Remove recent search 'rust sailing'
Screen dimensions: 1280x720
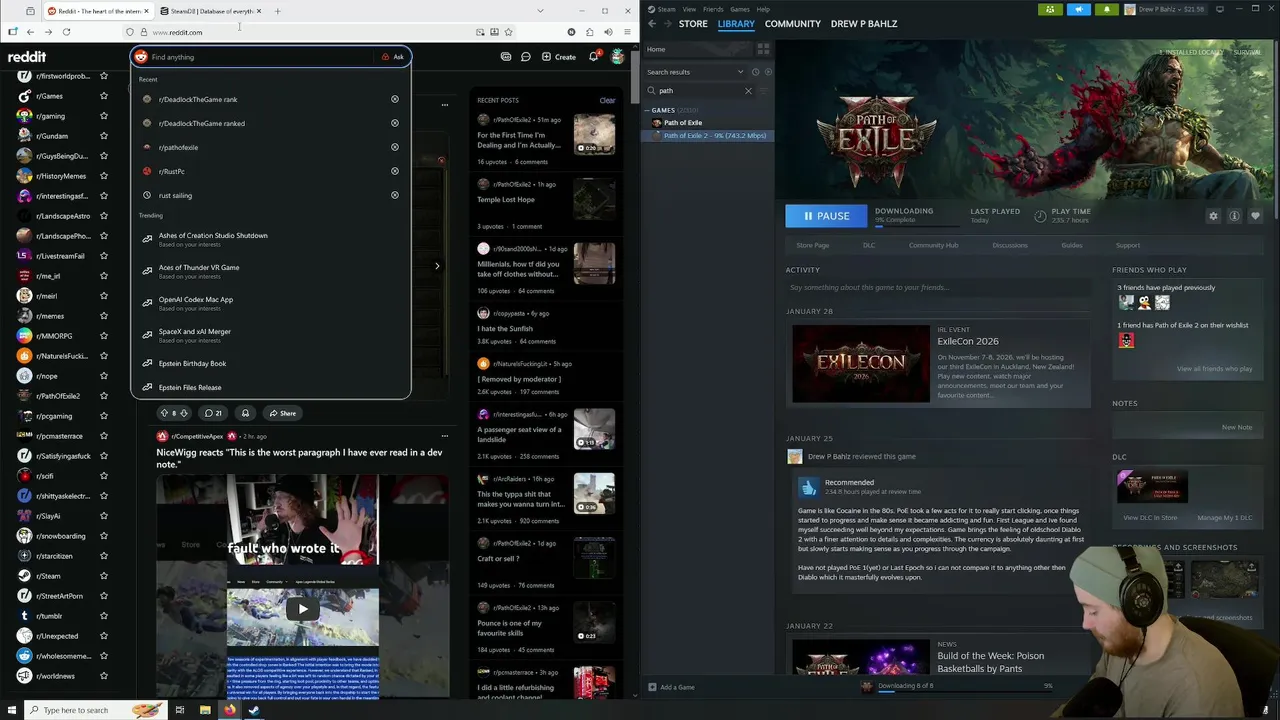[x=395, y=195]
